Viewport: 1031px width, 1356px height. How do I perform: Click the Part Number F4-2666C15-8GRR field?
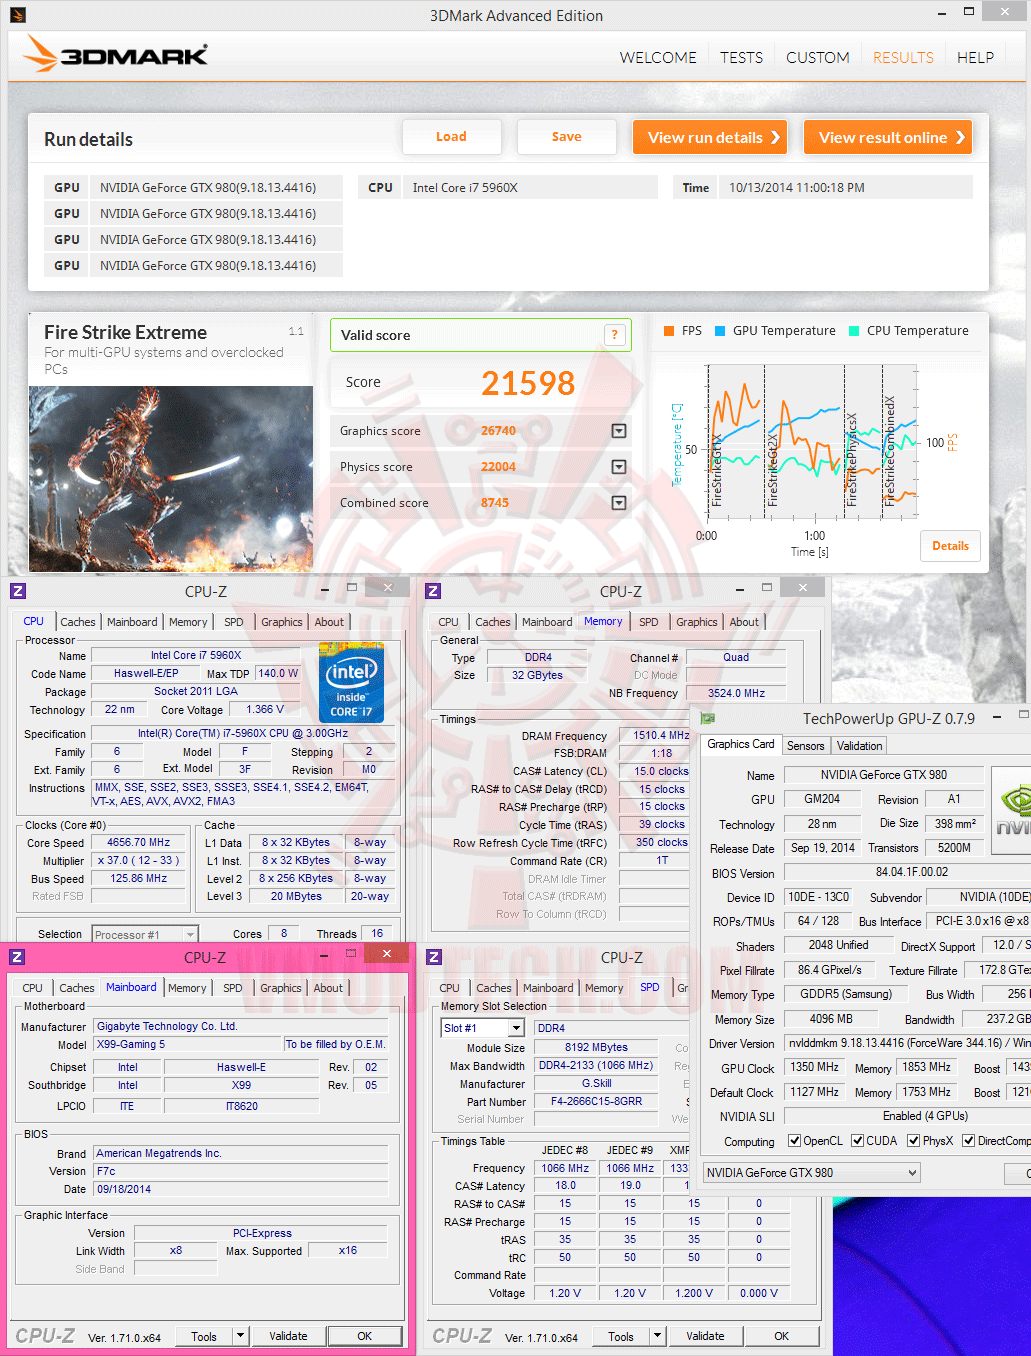click(x=597, y=1101)
